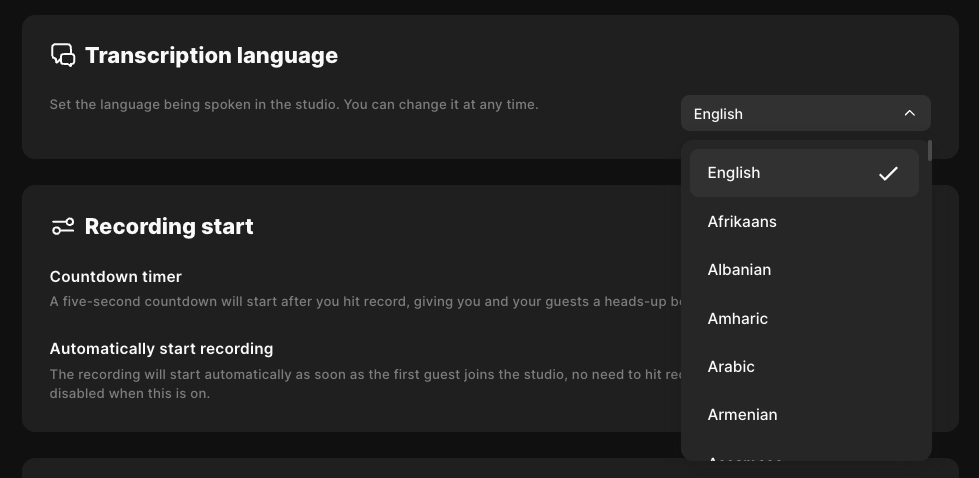The width and height of the screenshot is (979, 478).
Task: Select Armenian from the dropdown list
Action: coord(742,414)
